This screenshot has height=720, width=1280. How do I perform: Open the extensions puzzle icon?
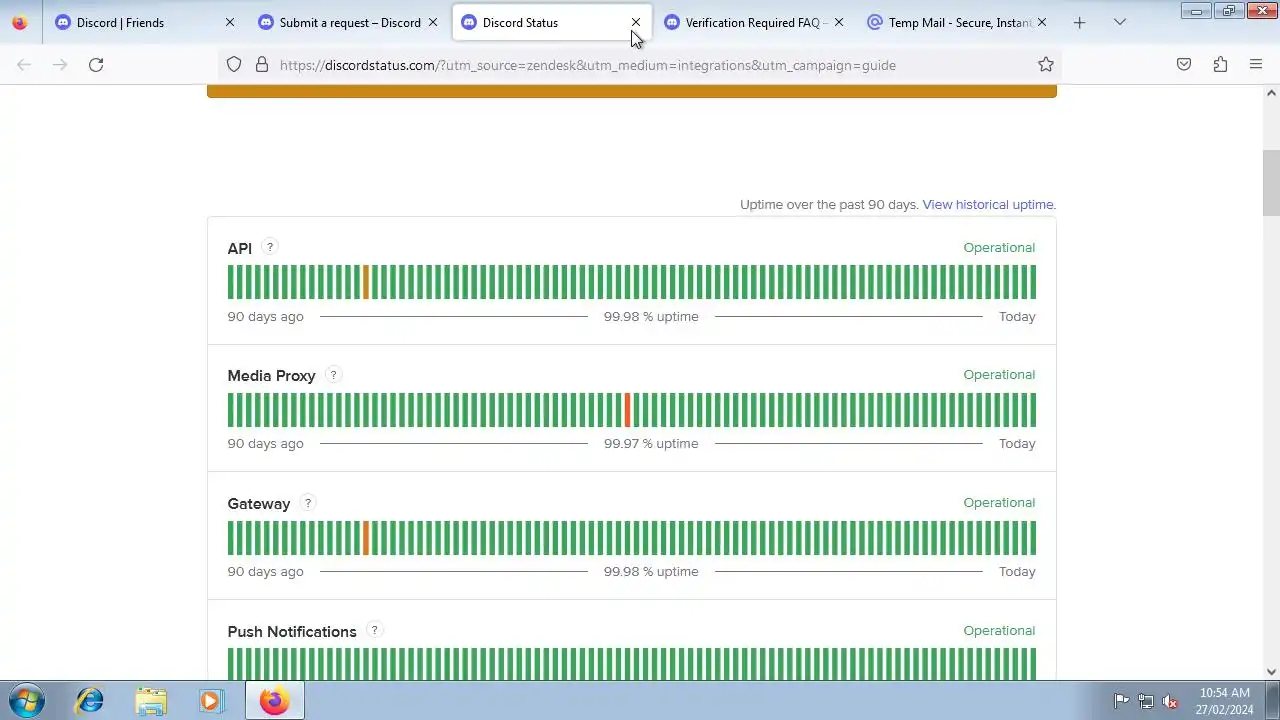click(1220, 65)
